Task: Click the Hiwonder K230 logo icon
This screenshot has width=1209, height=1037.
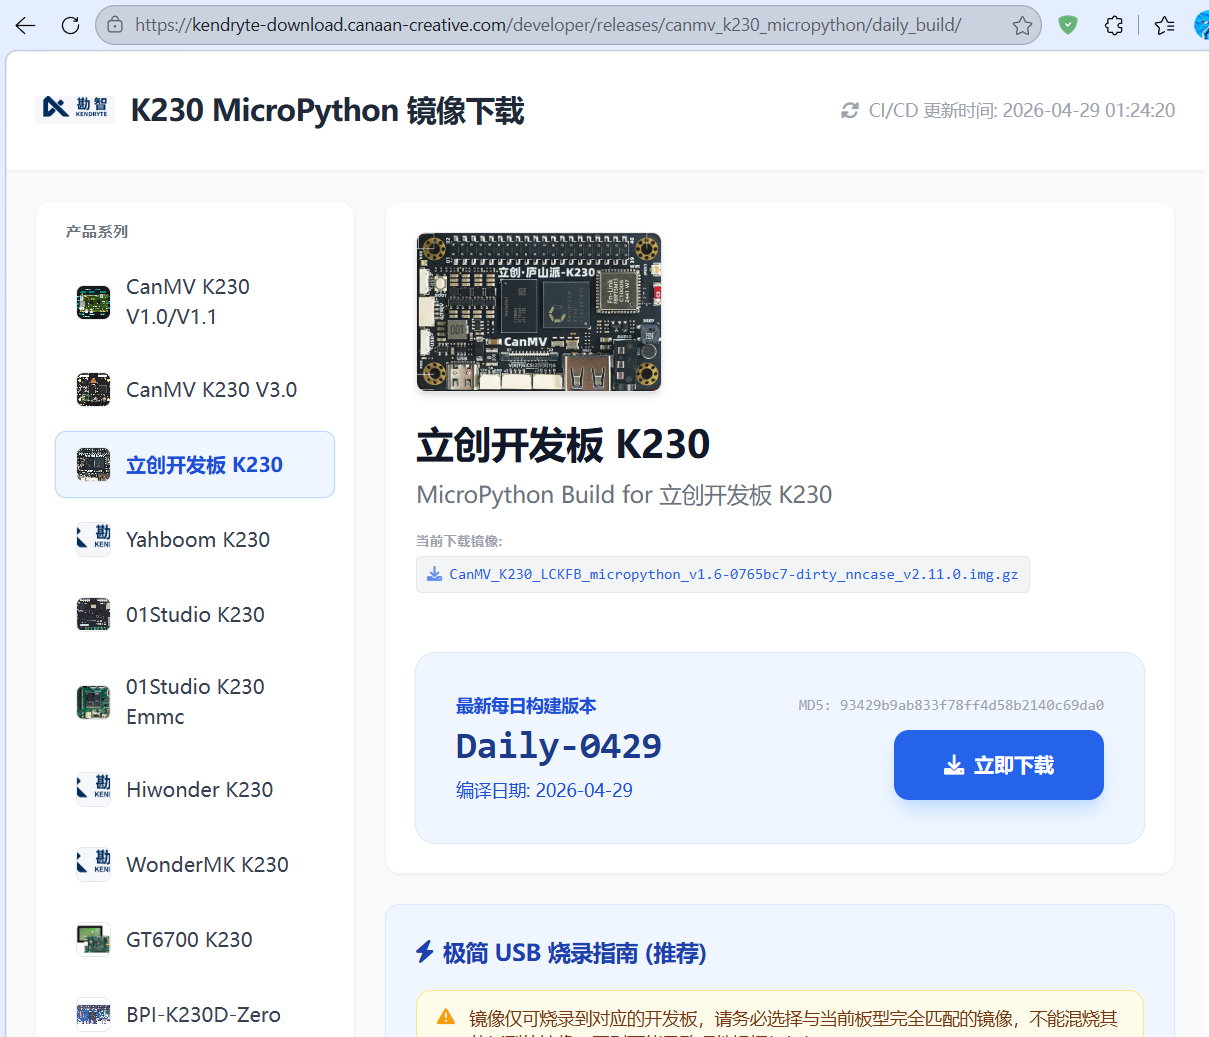Action: pos(93,789)
